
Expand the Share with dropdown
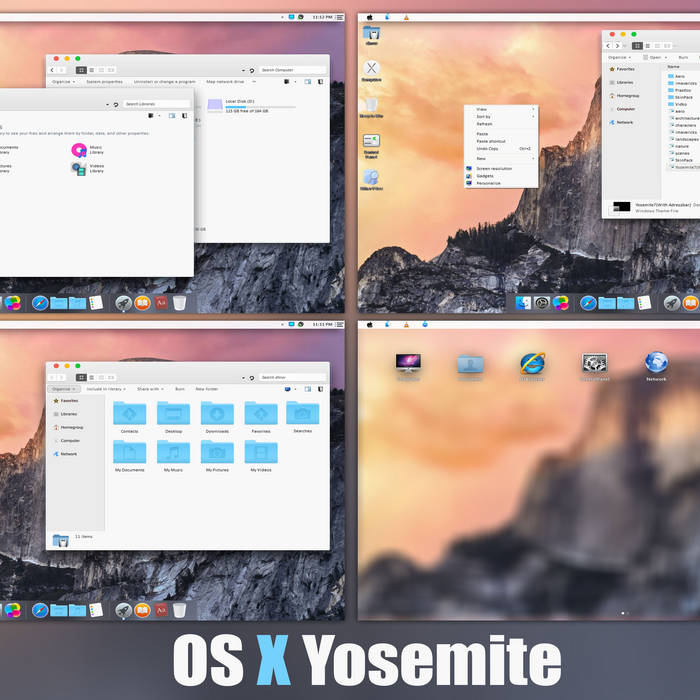pyautogui.click(x=150, y=389)
